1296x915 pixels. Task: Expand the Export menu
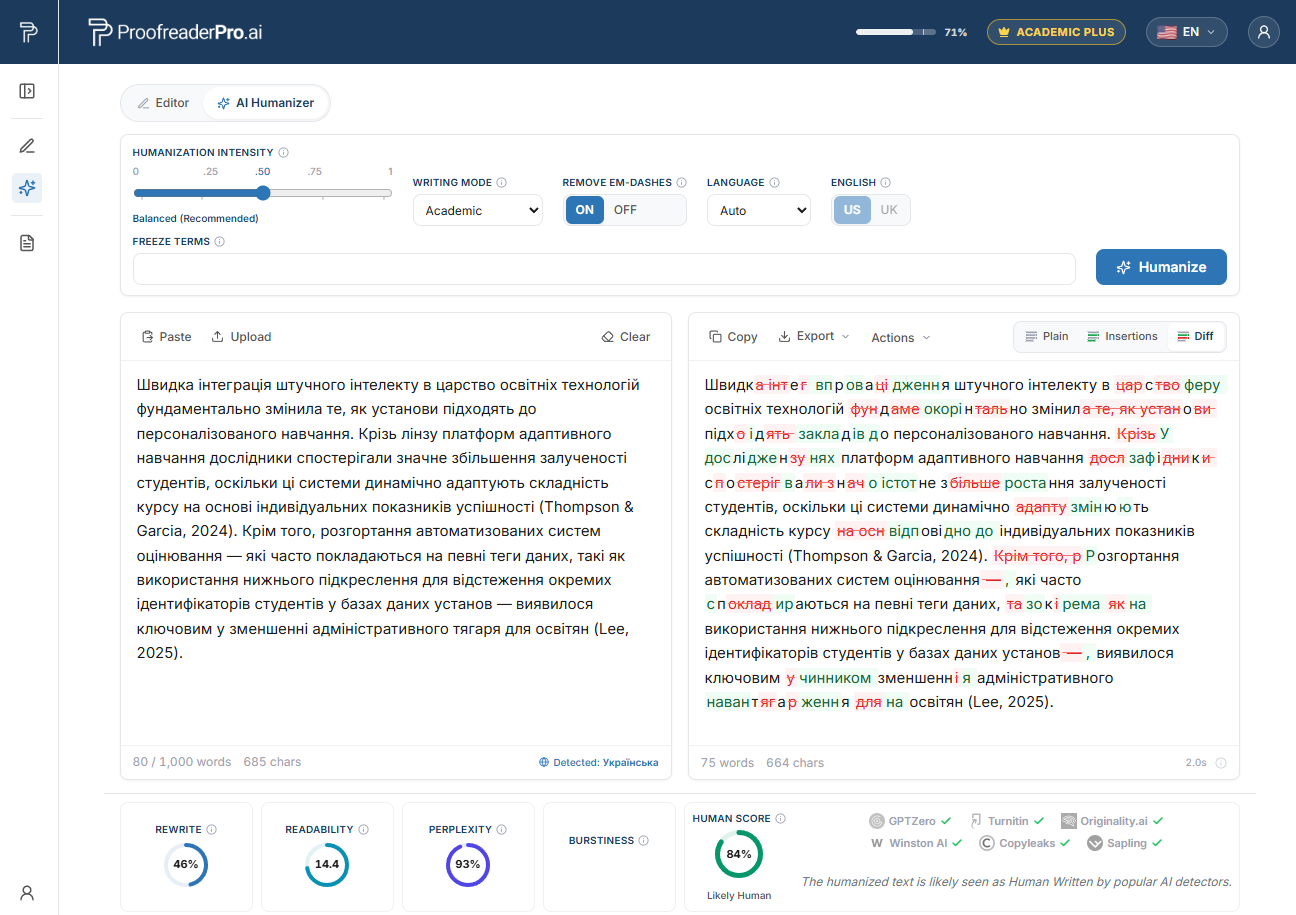pos(814,337)
